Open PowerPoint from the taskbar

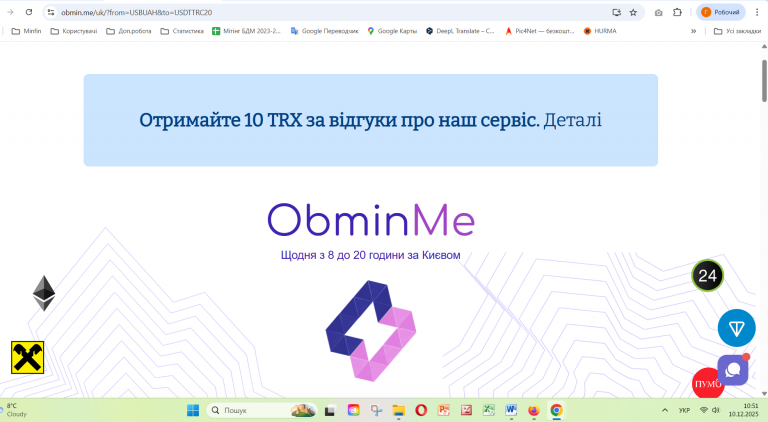[444, 410]
